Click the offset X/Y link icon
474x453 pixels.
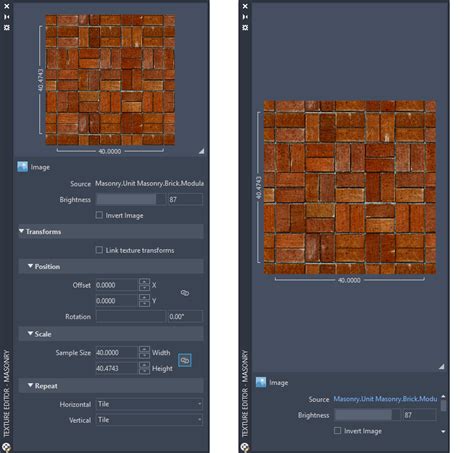coord(185,293)
